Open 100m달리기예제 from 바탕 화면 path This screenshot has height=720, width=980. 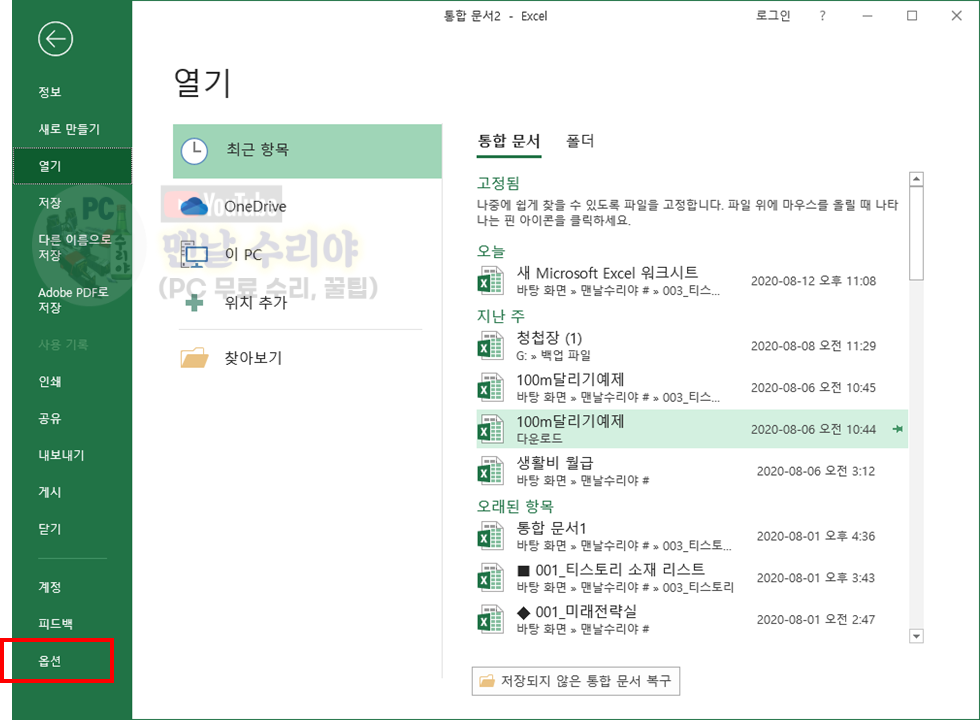click(692, 388)
